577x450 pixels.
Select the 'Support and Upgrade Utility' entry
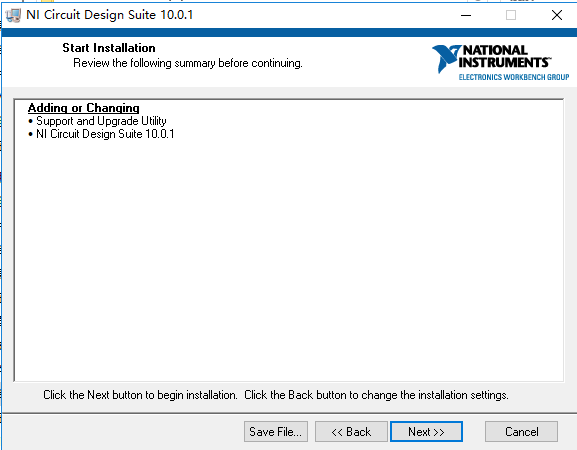101,121
